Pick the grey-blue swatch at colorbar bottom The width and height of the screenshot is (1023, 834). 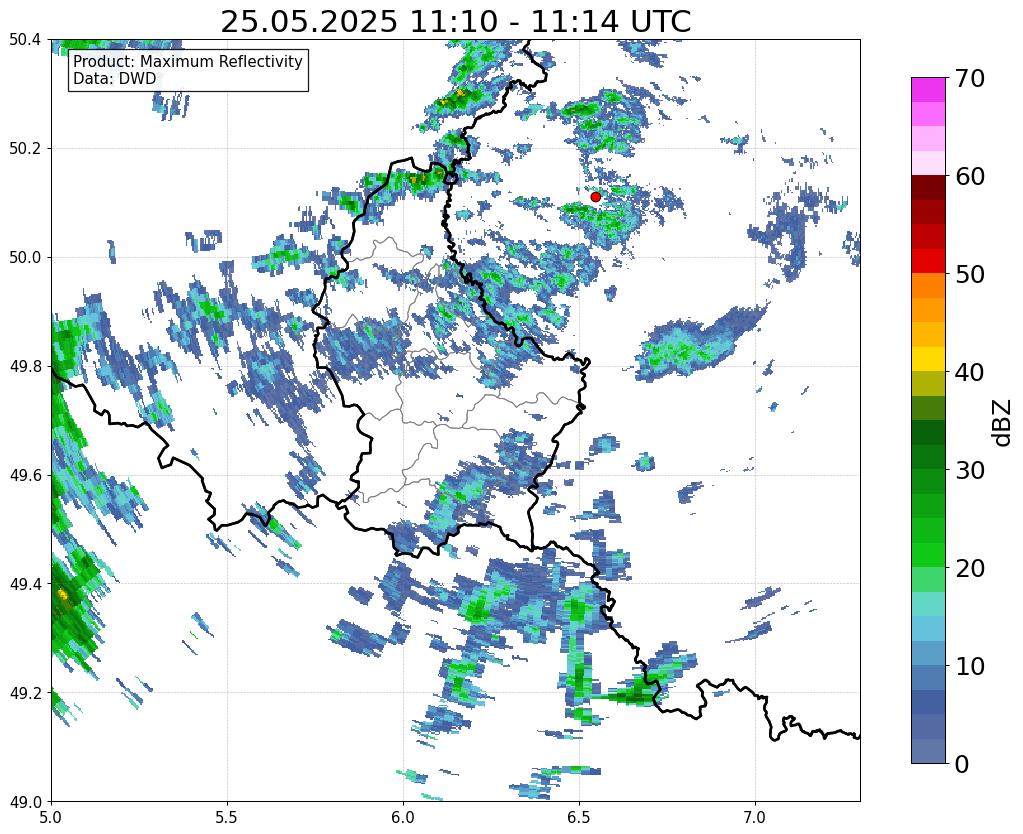pyautogui.click(x=928, y=751)
